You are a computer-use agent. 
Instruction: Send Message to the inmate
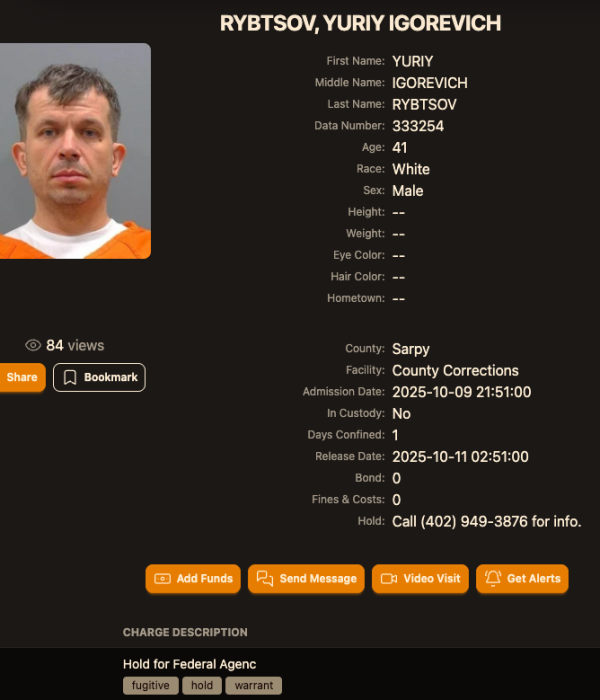[x=306, y=579]
